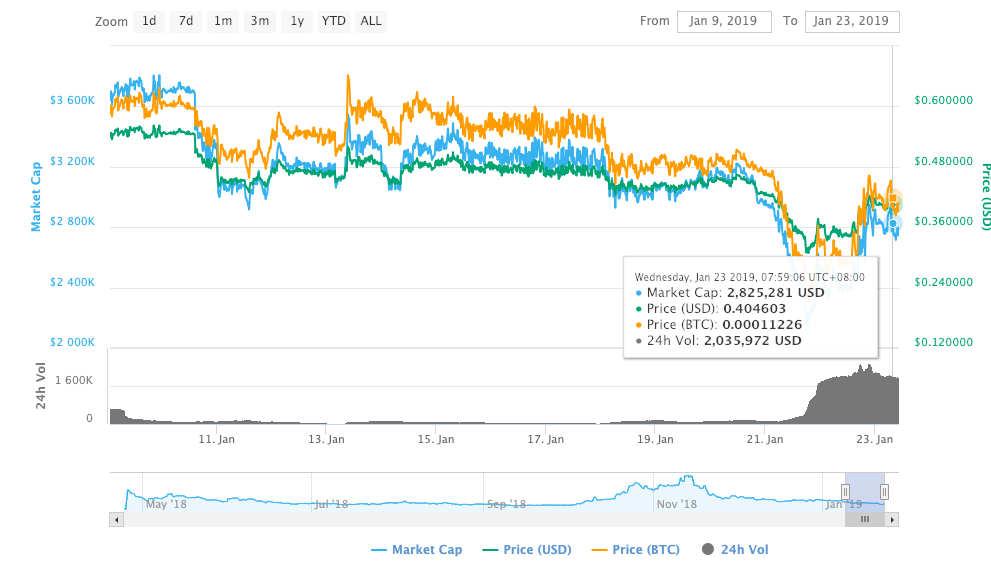991x586 pixels.
Task: Switch zoom to 3m
Action: [260, 21]
